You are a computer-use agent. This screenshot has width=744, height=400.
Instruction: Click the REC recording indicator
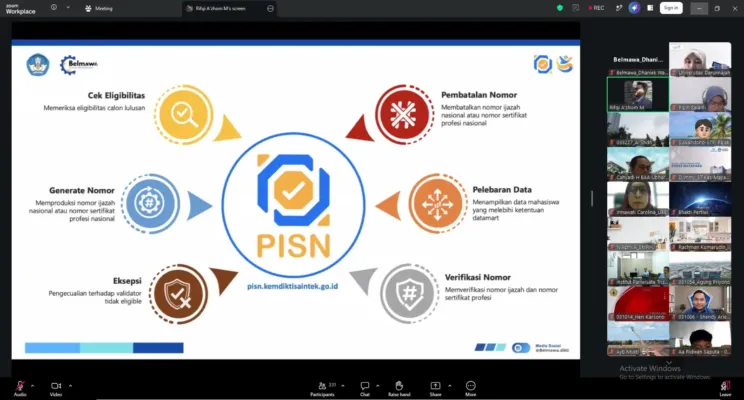[x=596, y=8]
